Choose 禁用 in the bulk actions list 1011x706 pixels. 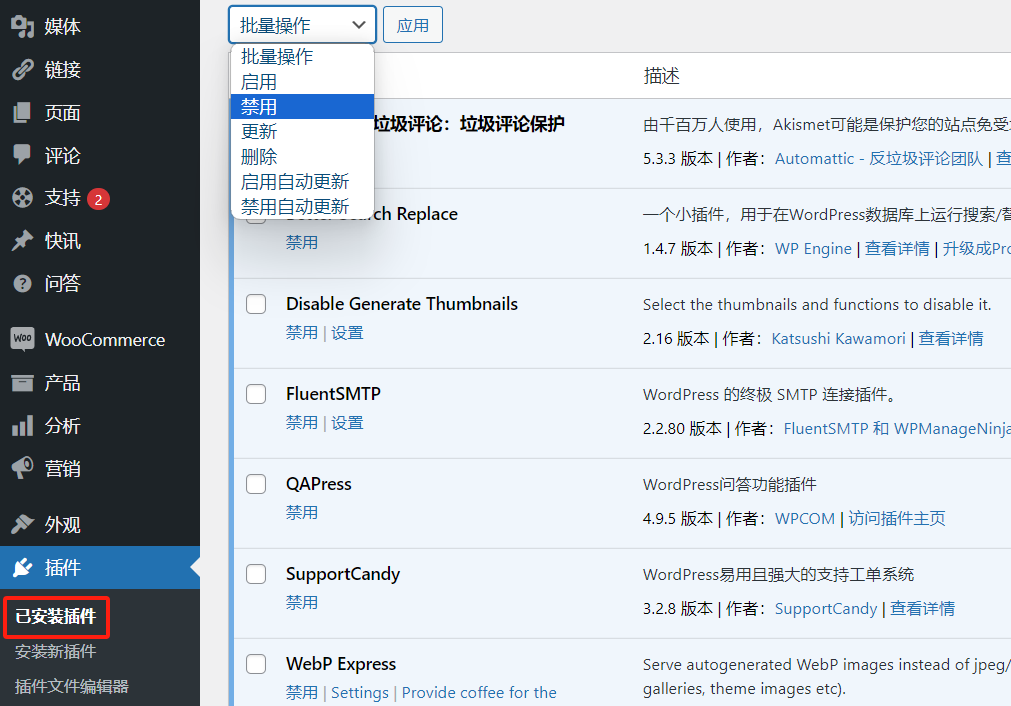[x=260, y=107]
